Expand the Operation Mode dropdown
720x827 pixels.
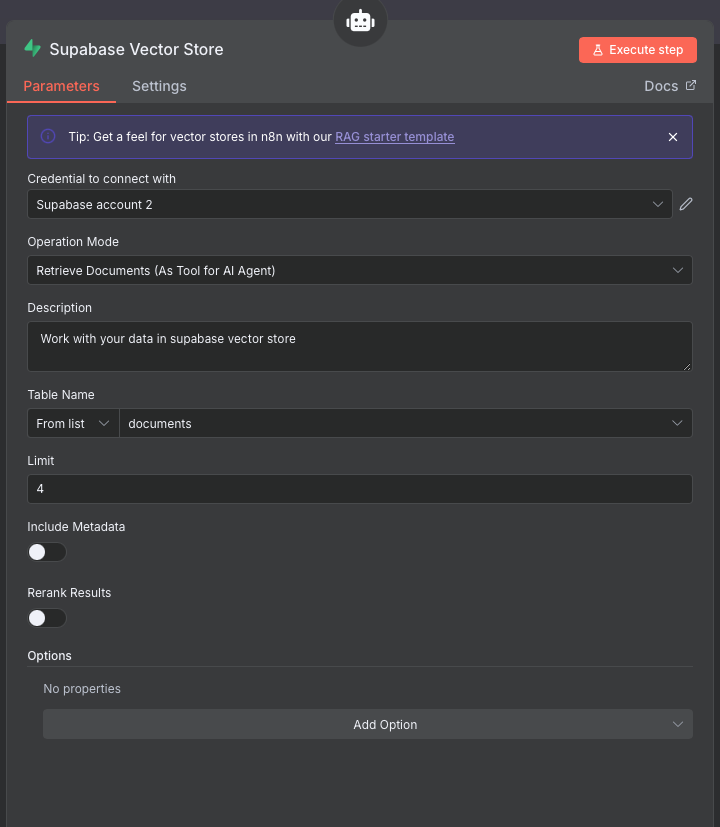[359, 270]
